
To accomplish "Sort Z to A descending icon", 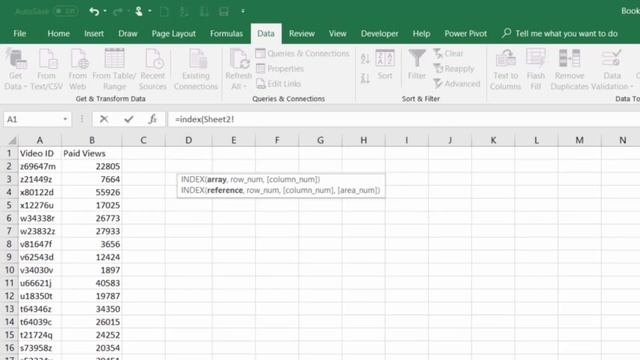I will click(365, 78).
